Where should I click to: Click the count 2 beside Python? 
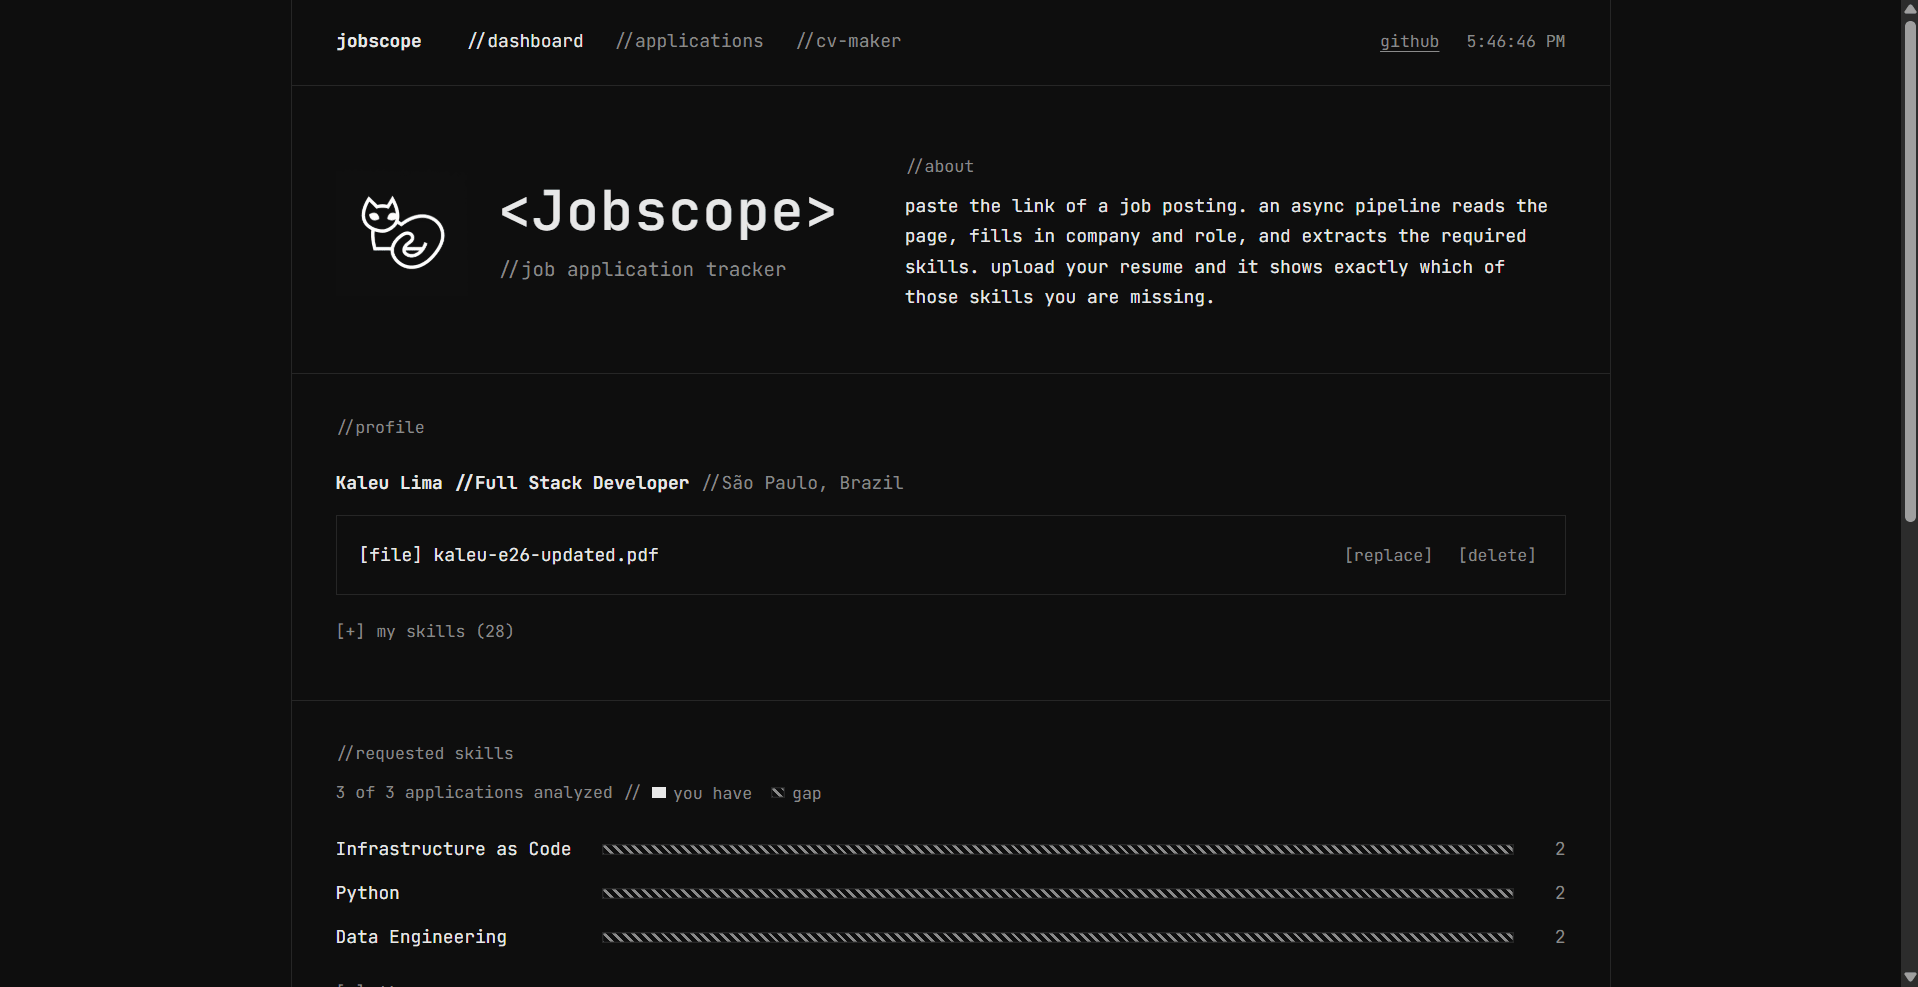(x=1560, y=893)
